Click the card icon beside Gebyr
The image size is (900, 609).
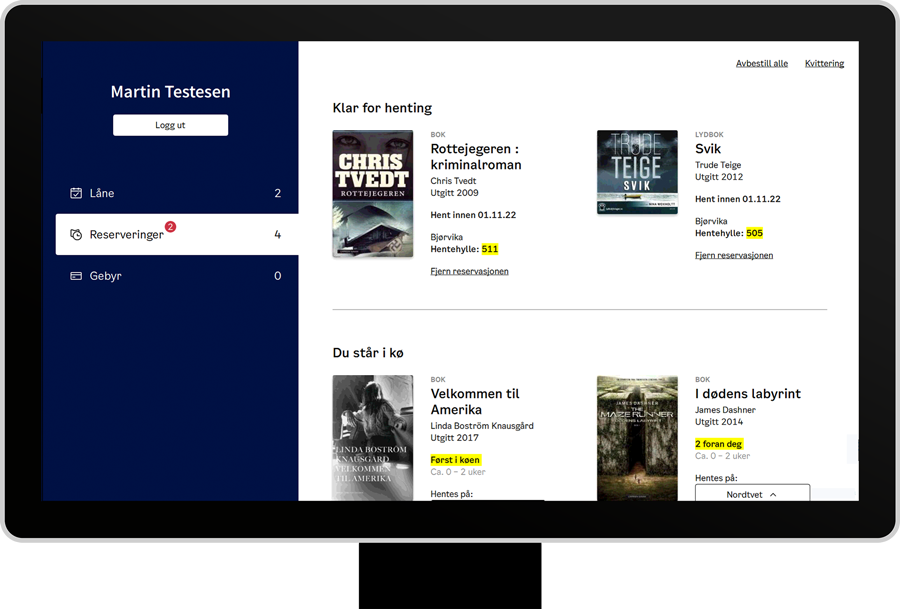76,276
